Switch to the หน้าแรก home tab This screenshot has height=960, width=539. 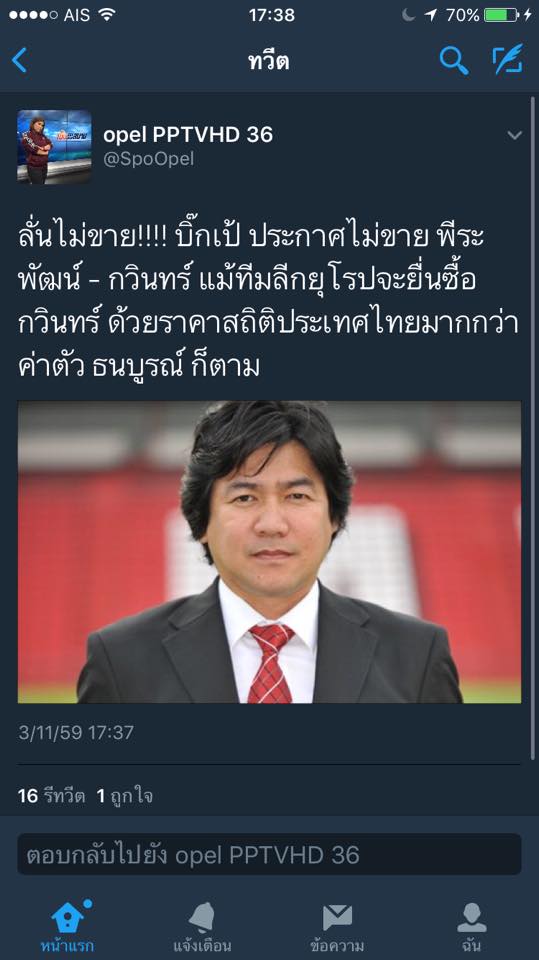[67, 926]
